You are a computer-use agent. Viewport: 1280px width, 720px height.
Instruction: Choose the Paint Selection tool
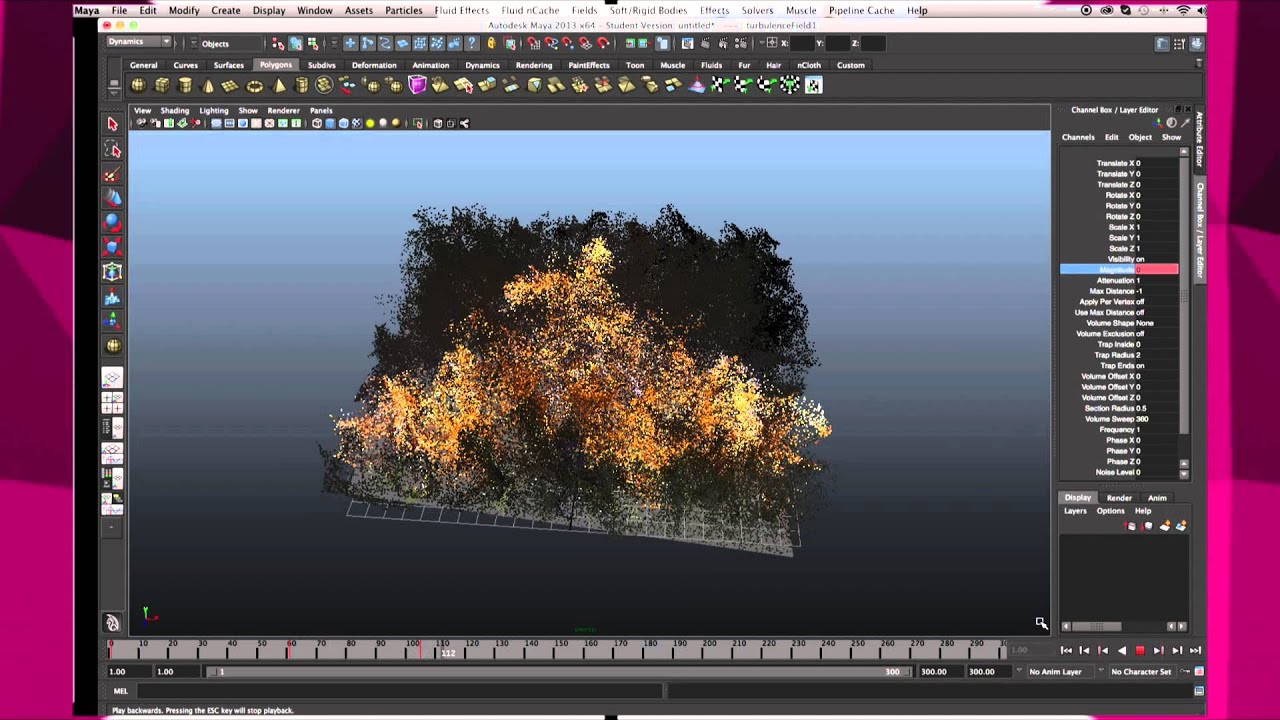pyautogui.click(x=112, y=175)
